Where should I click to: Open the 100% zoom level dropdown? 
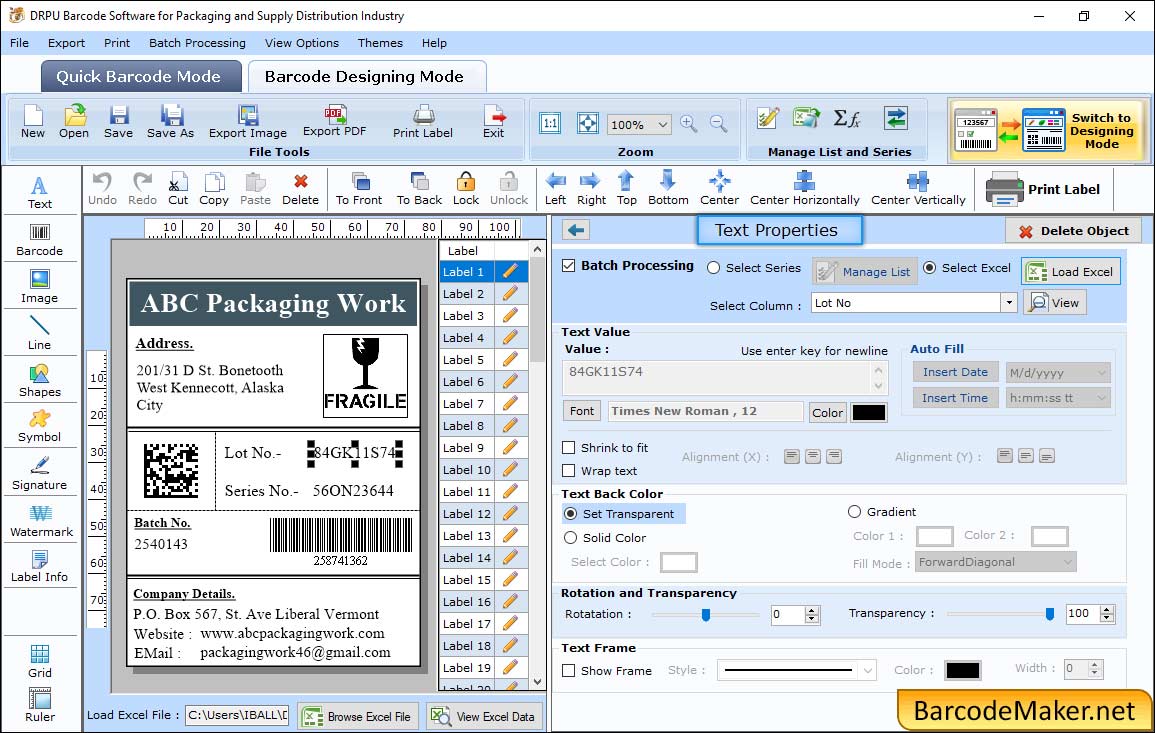[x=639, y=124]
